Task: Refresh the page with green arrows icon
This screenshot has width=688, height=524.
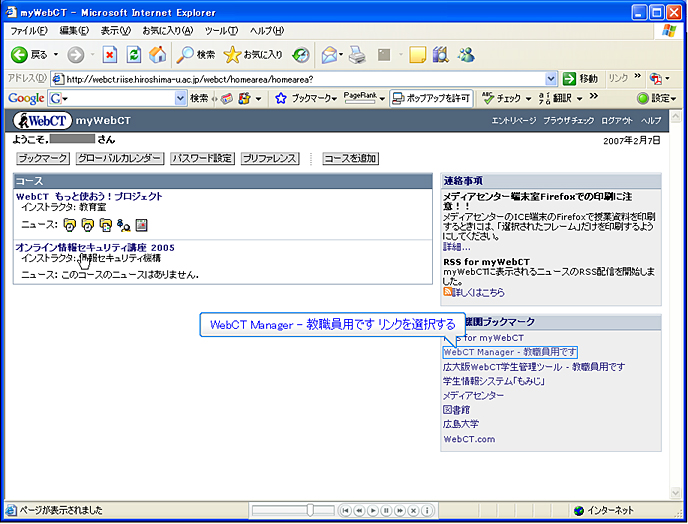Action: click(133, 55)
